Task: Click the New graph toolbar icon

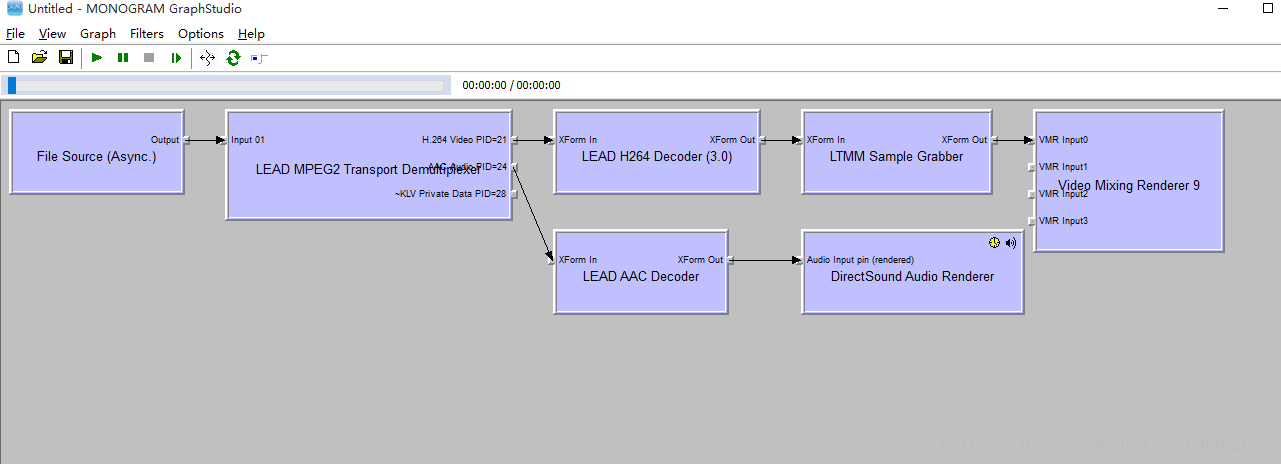Action: tap(14, 58)
